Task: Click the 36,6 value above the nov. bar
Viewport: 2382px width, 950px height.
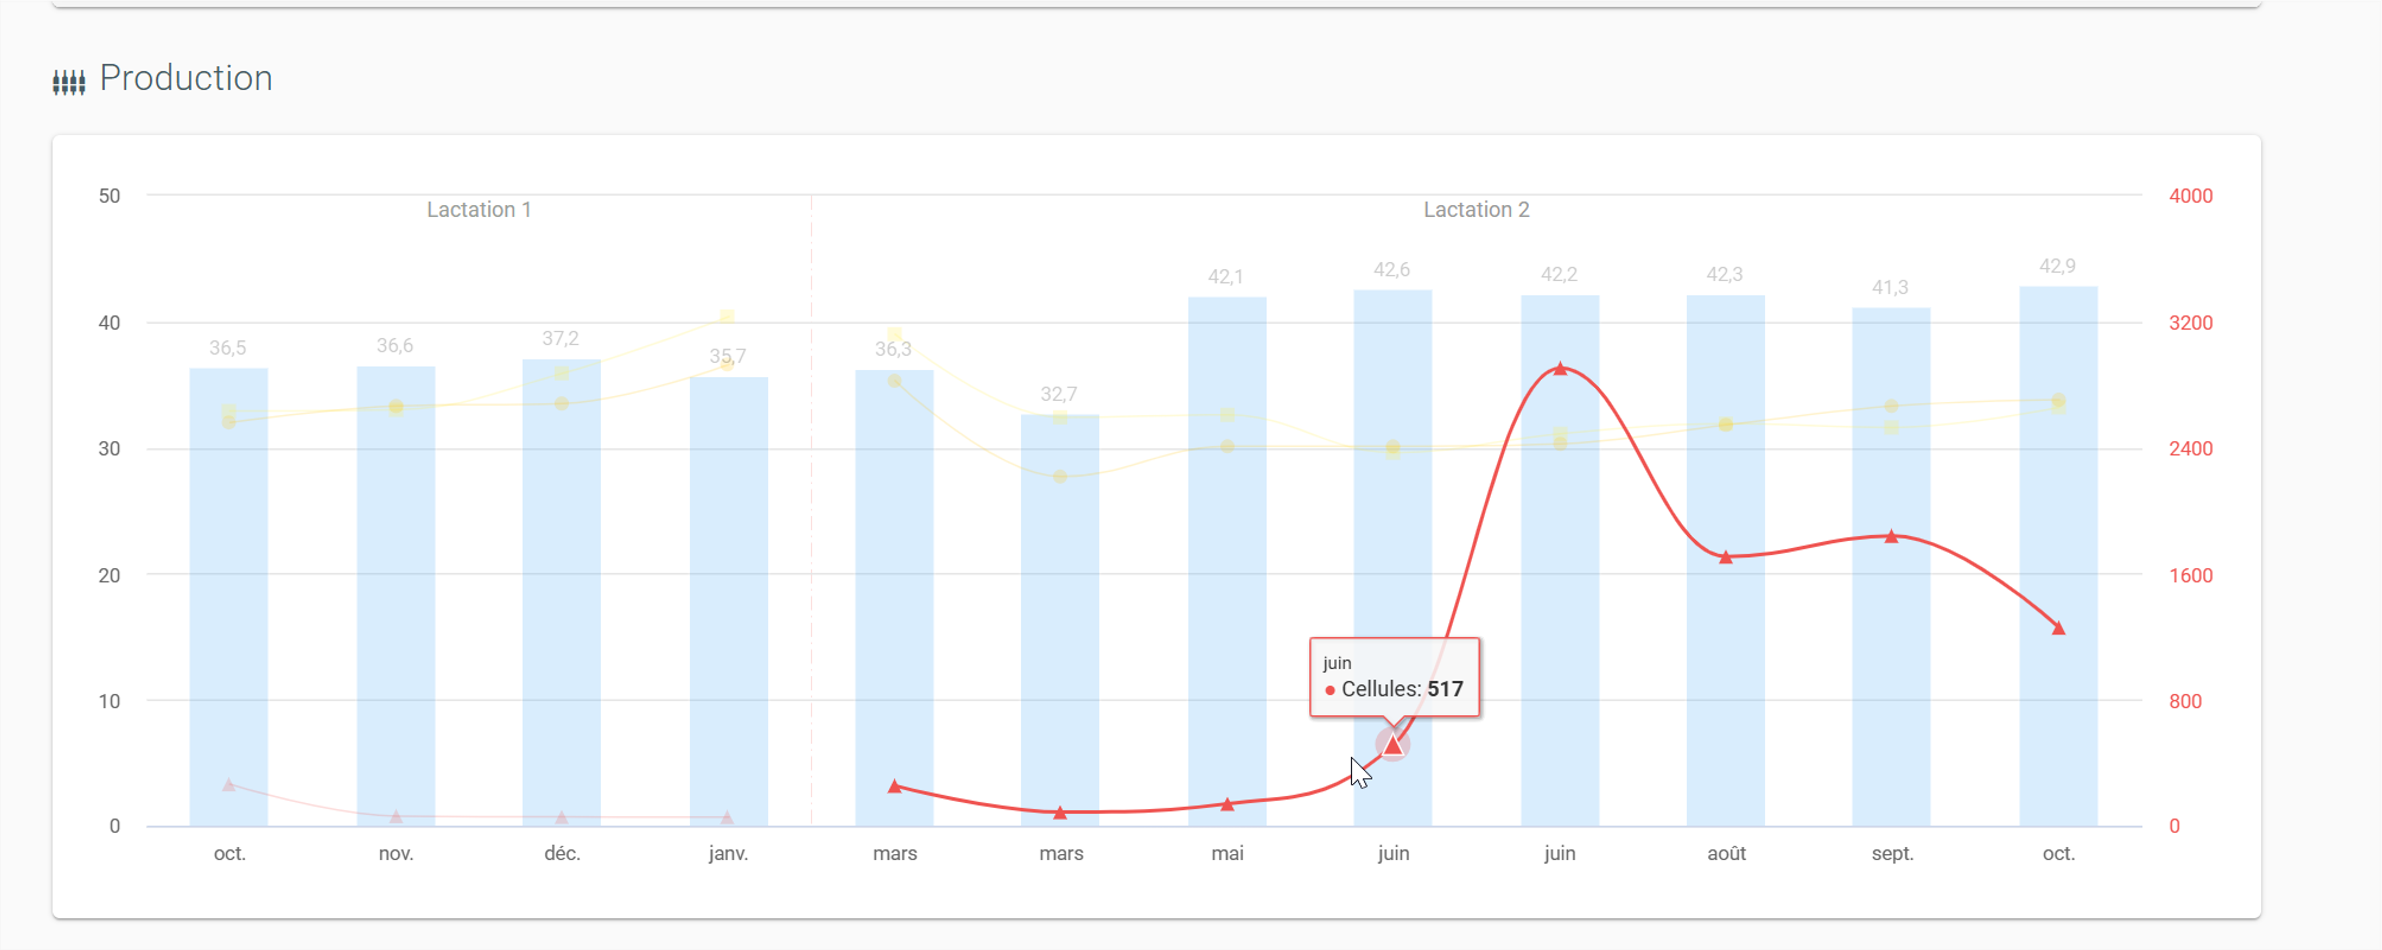Action: pyautogui.click(x=395, y=346)
